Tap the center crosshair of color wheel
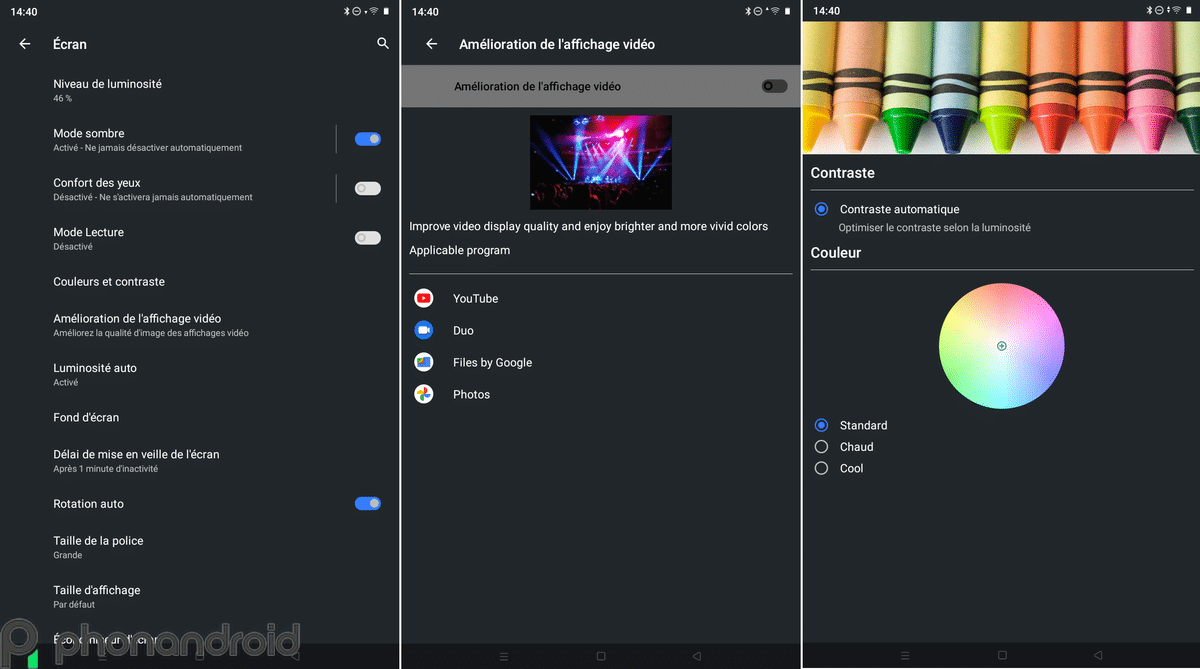 (x=1002, y=346)
